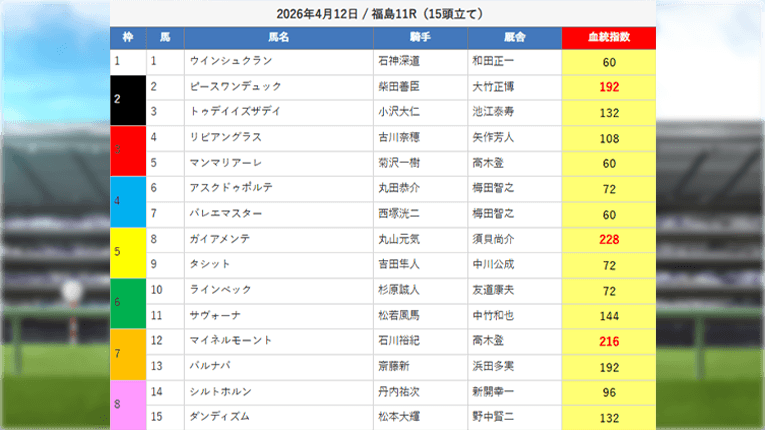Screen dimensions: 765x430
Task: Click jockey 柴田善臣
Action: [x=399, y=86]
